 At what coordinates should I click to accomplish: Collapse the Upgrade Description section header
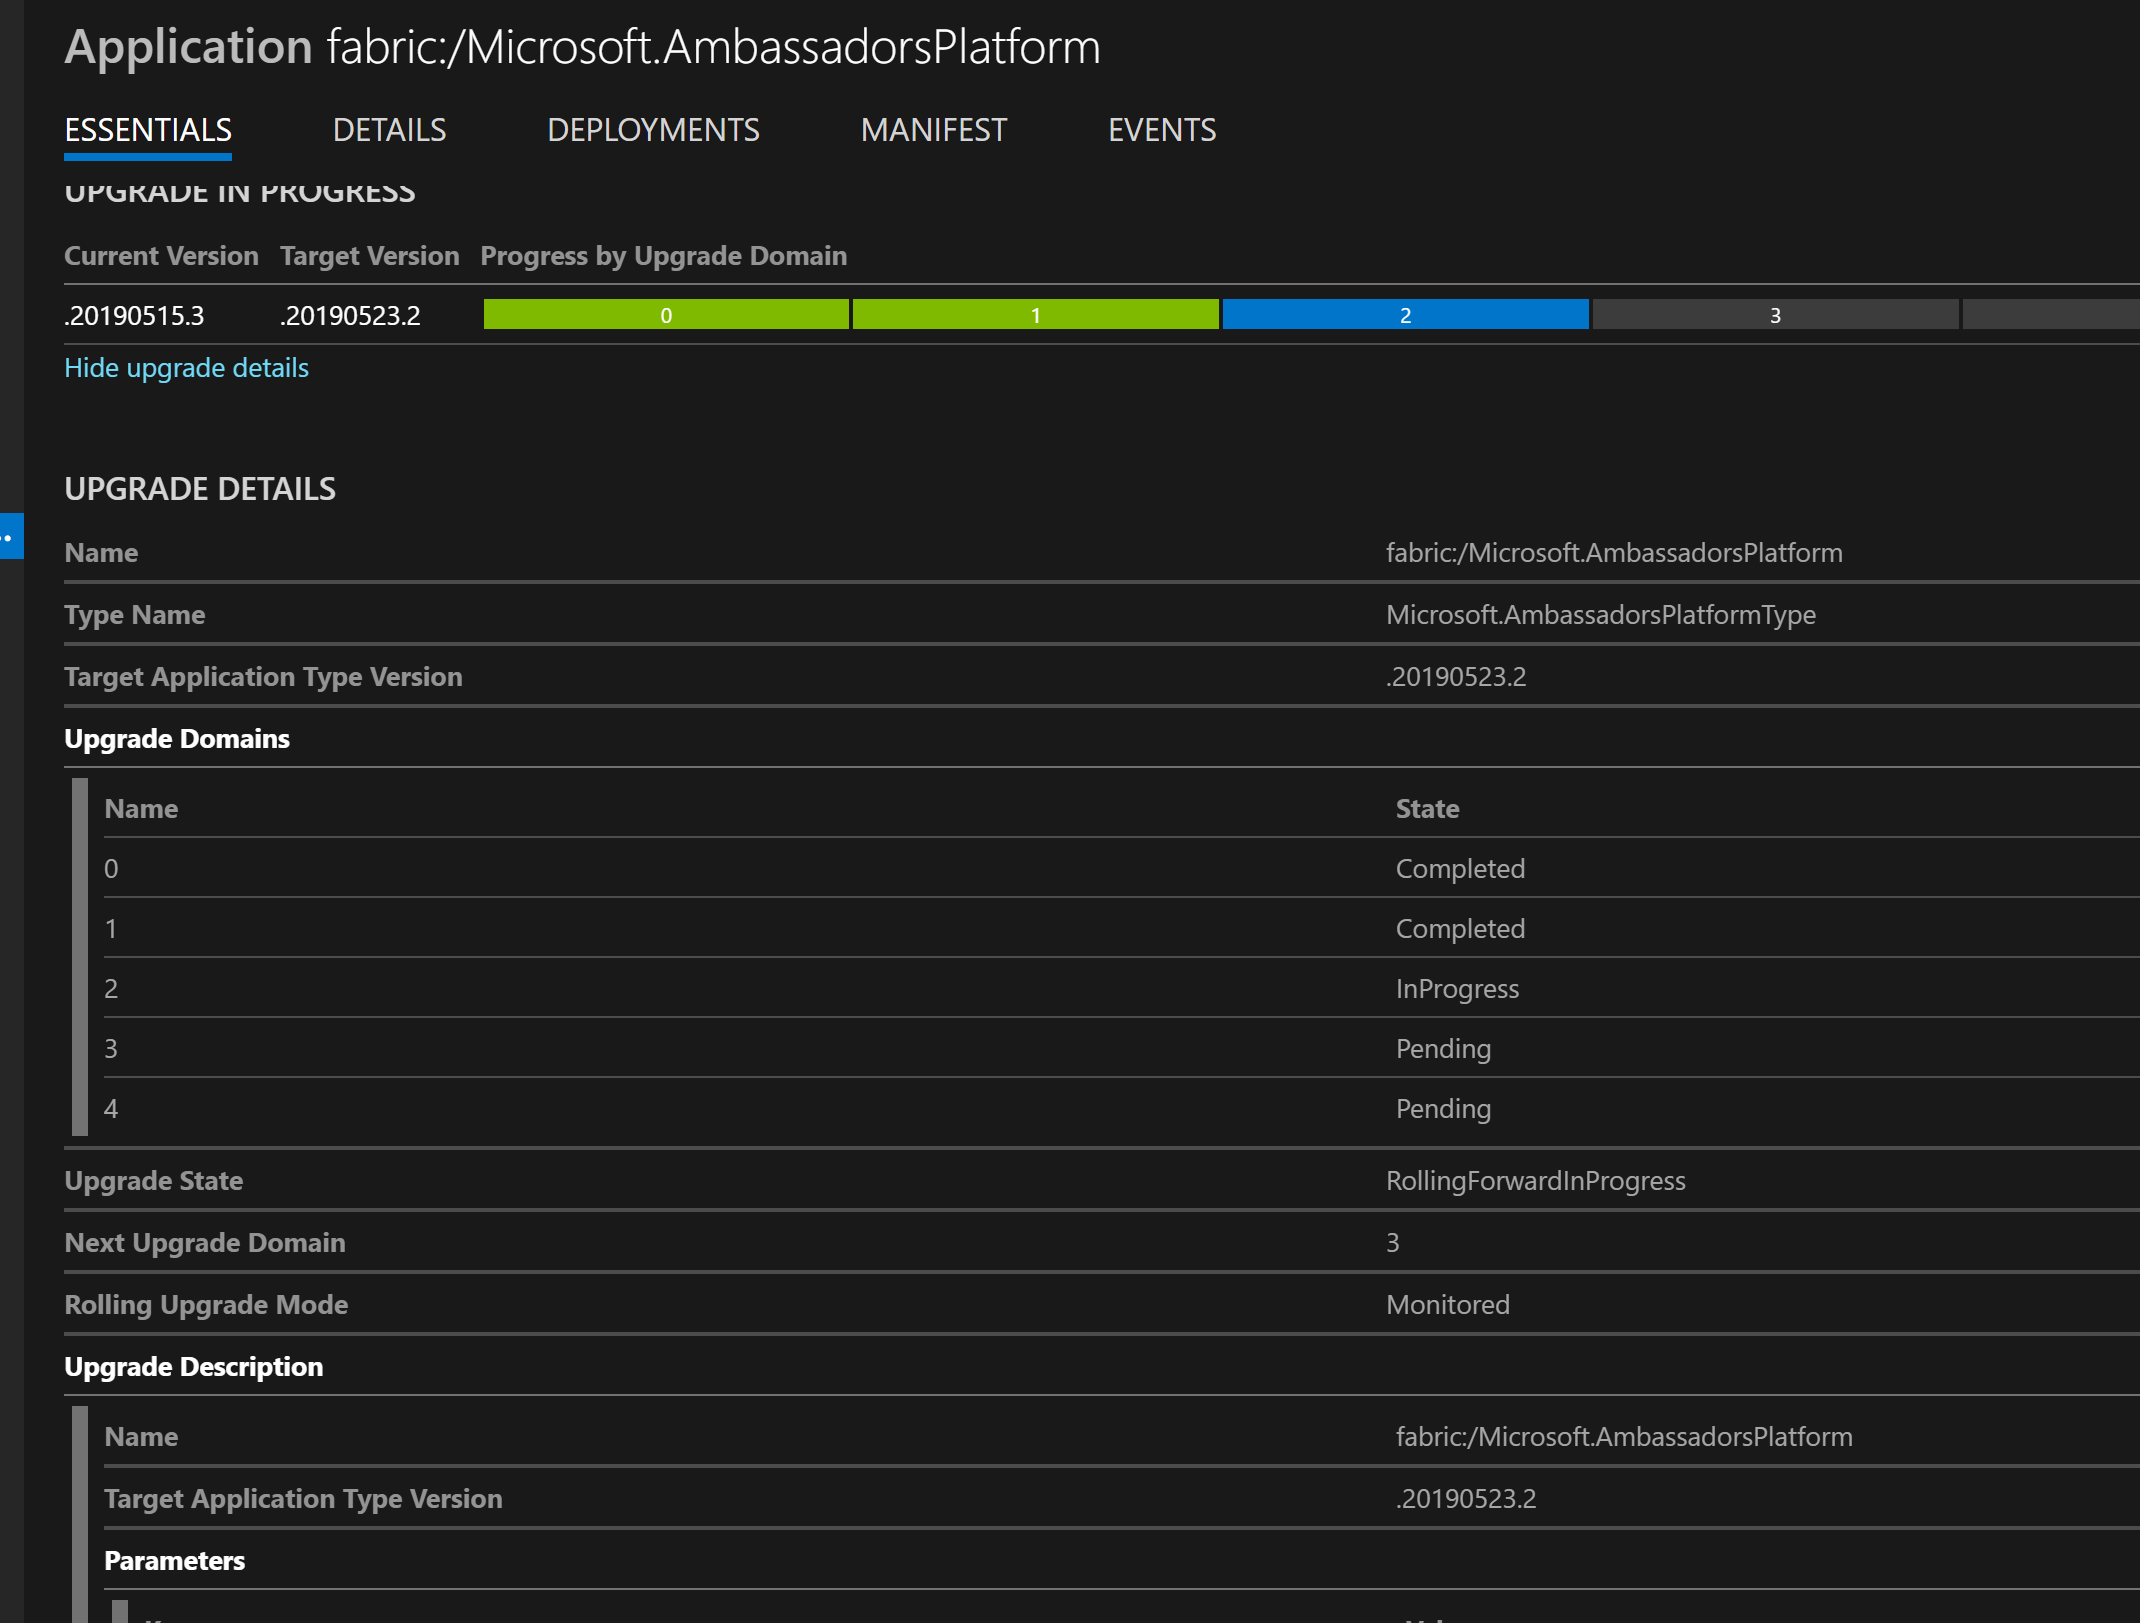[193, 1367]
